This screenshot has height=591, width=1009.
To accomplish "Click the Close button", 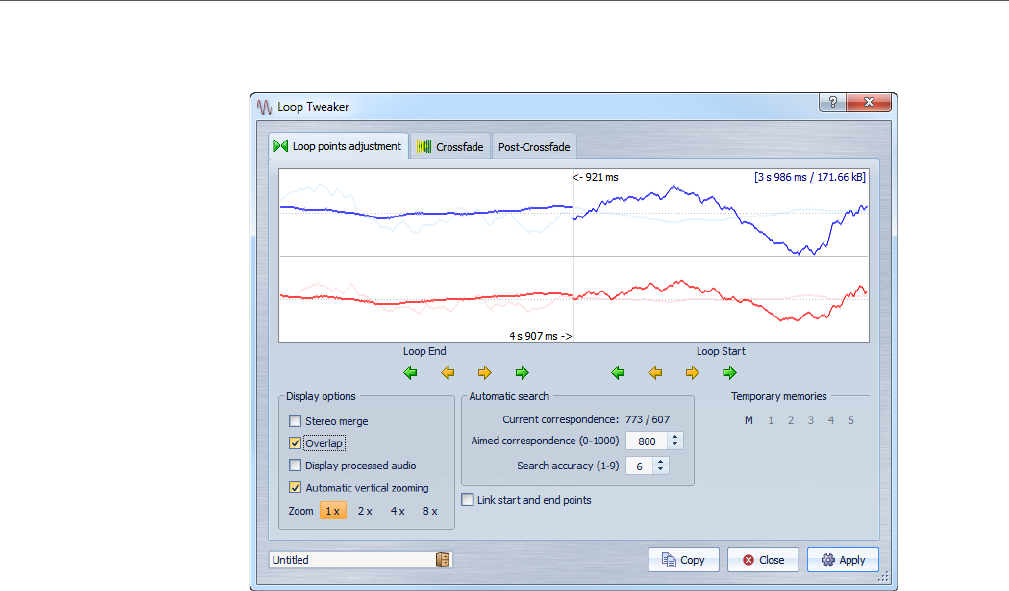I will click(763, 559).
